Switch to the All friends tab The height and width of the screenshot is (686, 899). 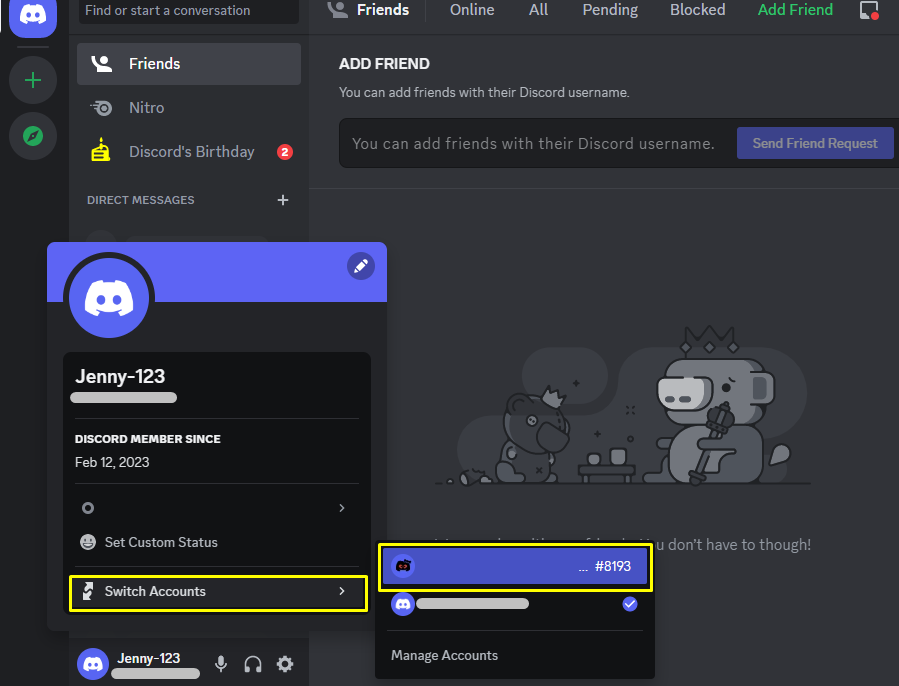click(x=538, y=10)
